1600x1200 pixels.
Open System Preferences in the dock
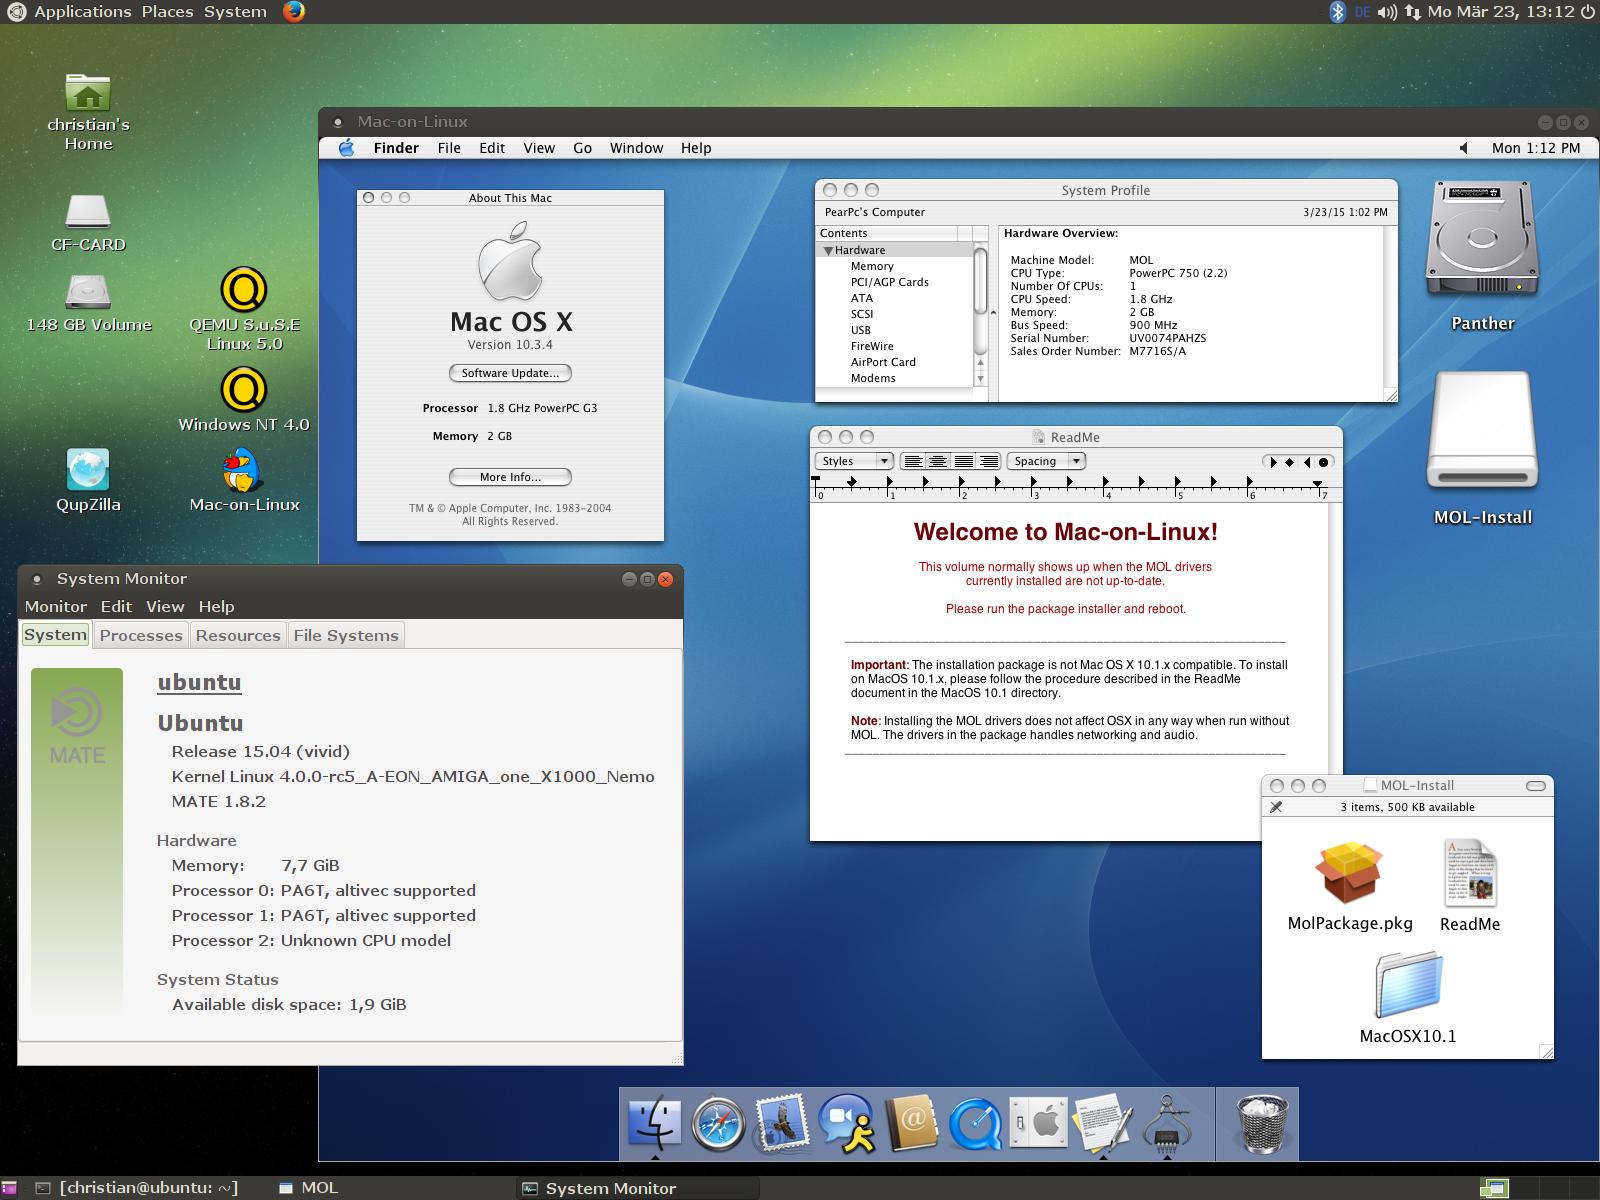pos(1038,1122)
